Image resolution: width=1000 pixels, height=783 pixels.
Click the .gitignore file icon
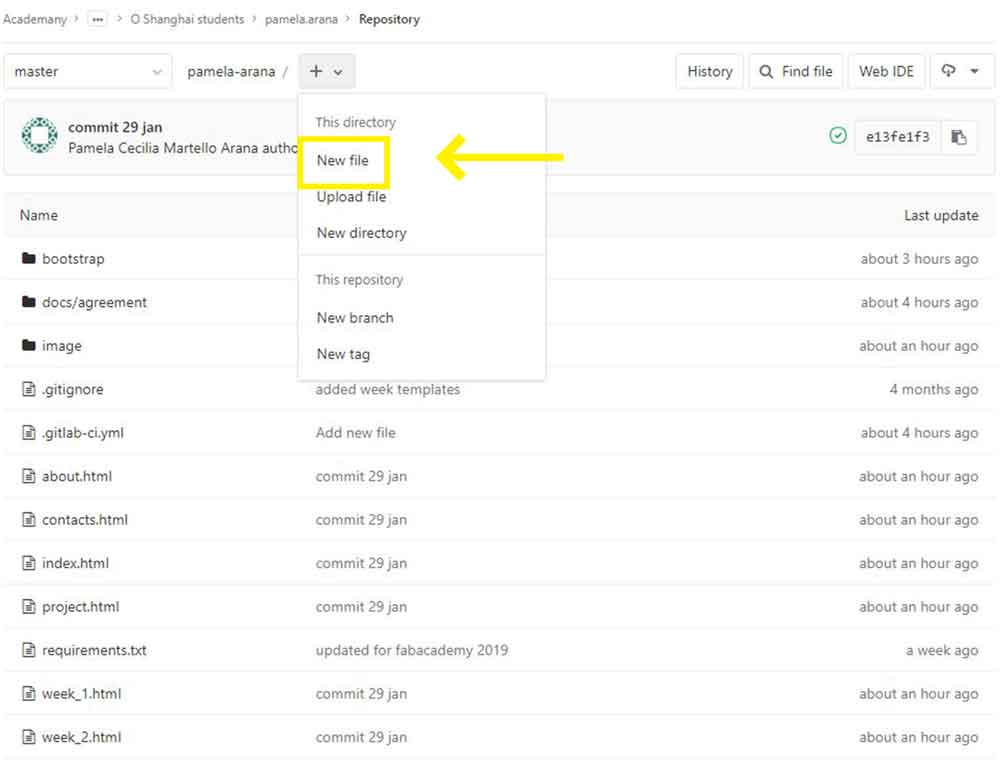coord(29,390)
